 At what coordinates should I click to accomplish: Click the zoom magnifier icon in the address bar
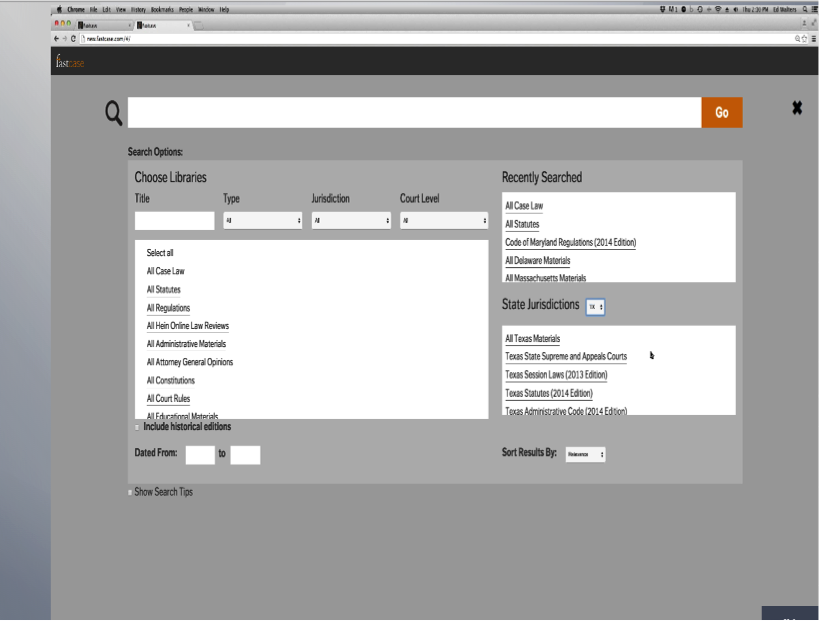(798, 39)
